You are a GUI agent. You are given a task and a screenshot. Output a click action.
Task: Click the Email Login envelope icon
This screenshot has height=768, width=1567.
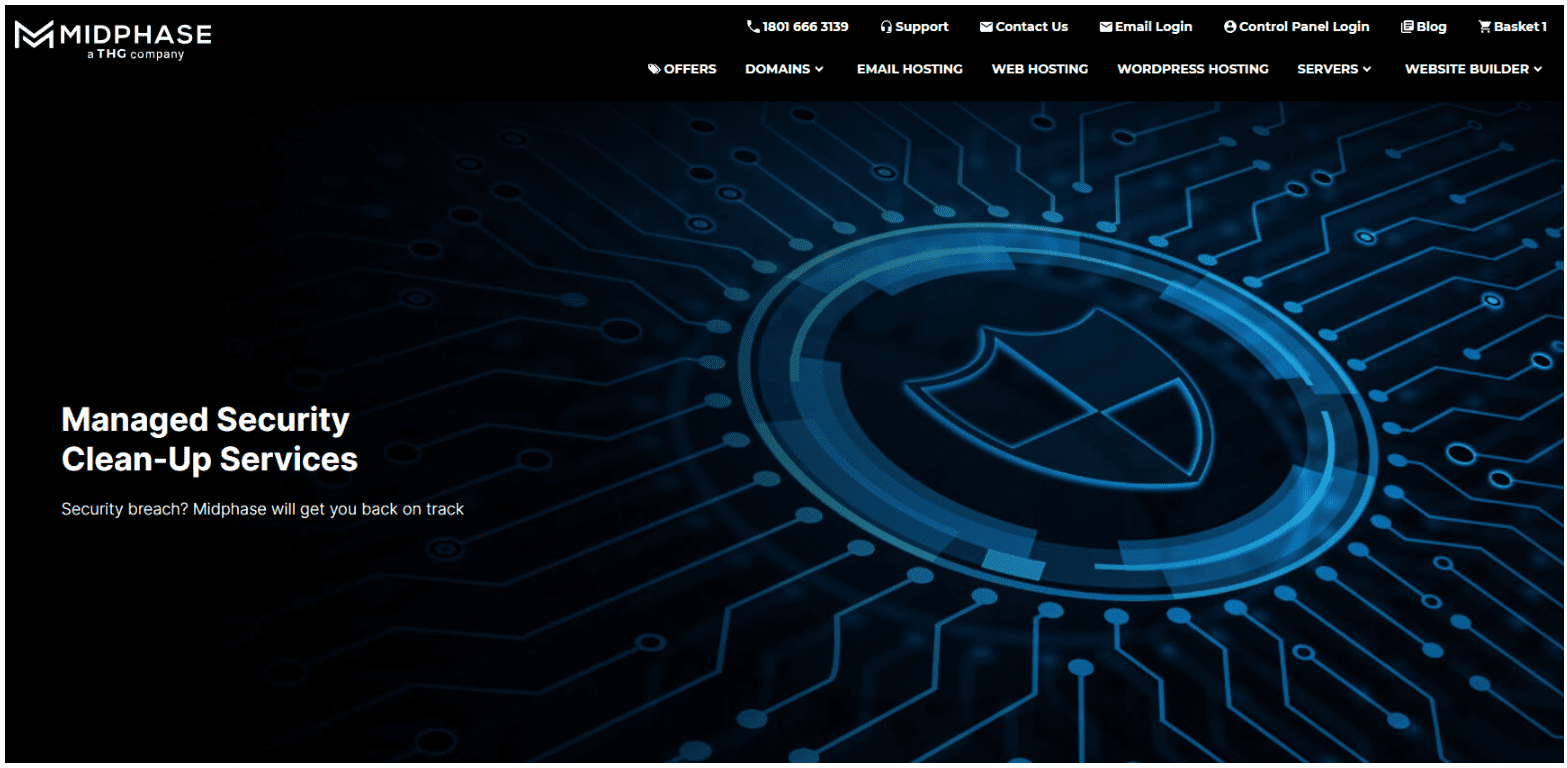pos(1106,27)
